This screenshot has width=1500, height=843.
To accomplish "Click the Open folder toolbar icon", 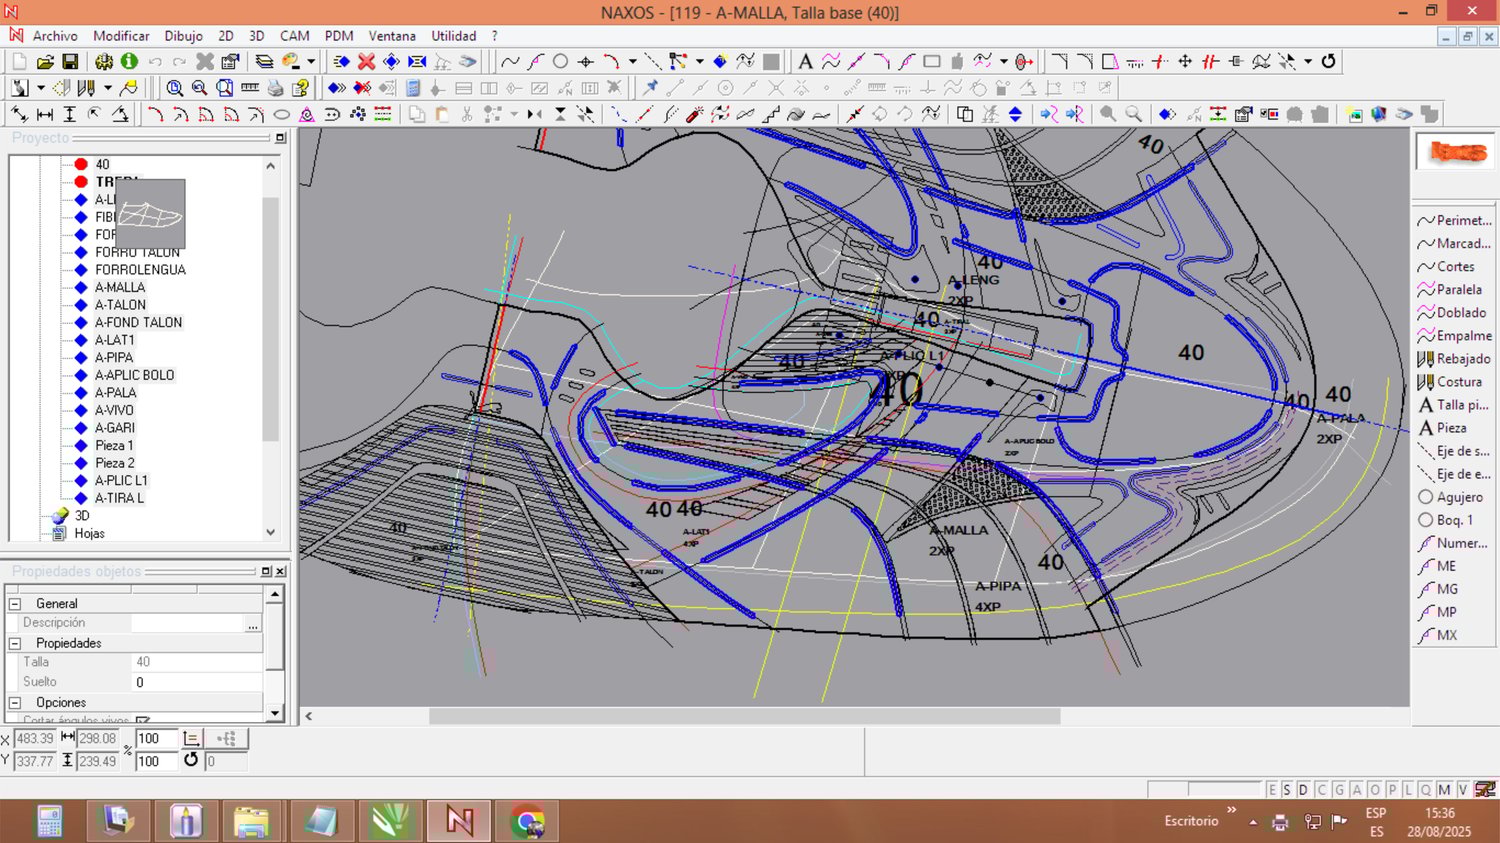I will point(45,62).
